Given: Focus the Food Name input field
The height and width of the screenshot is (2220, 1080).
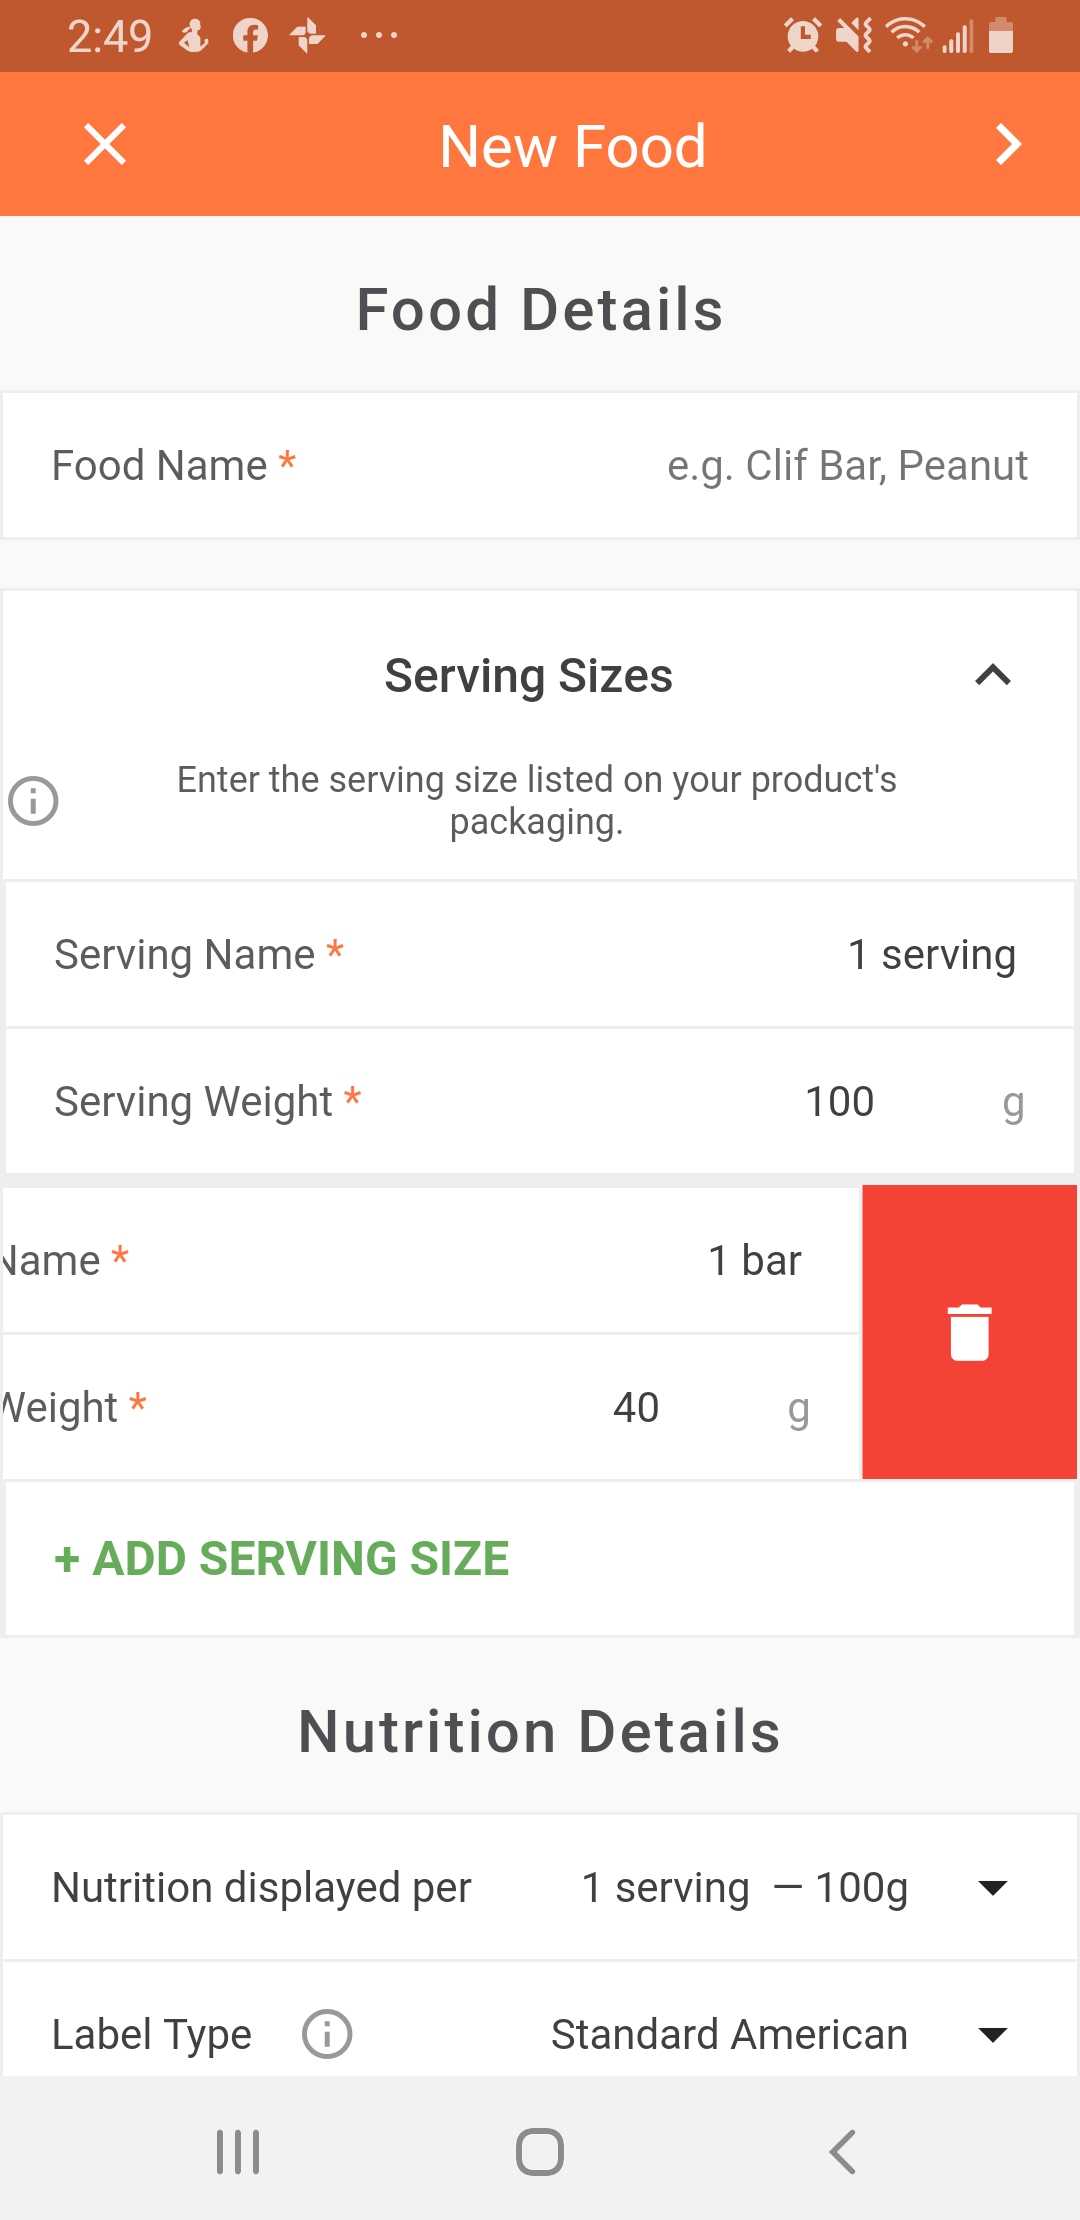Looking at the screenshot, I should pos(540,466).
